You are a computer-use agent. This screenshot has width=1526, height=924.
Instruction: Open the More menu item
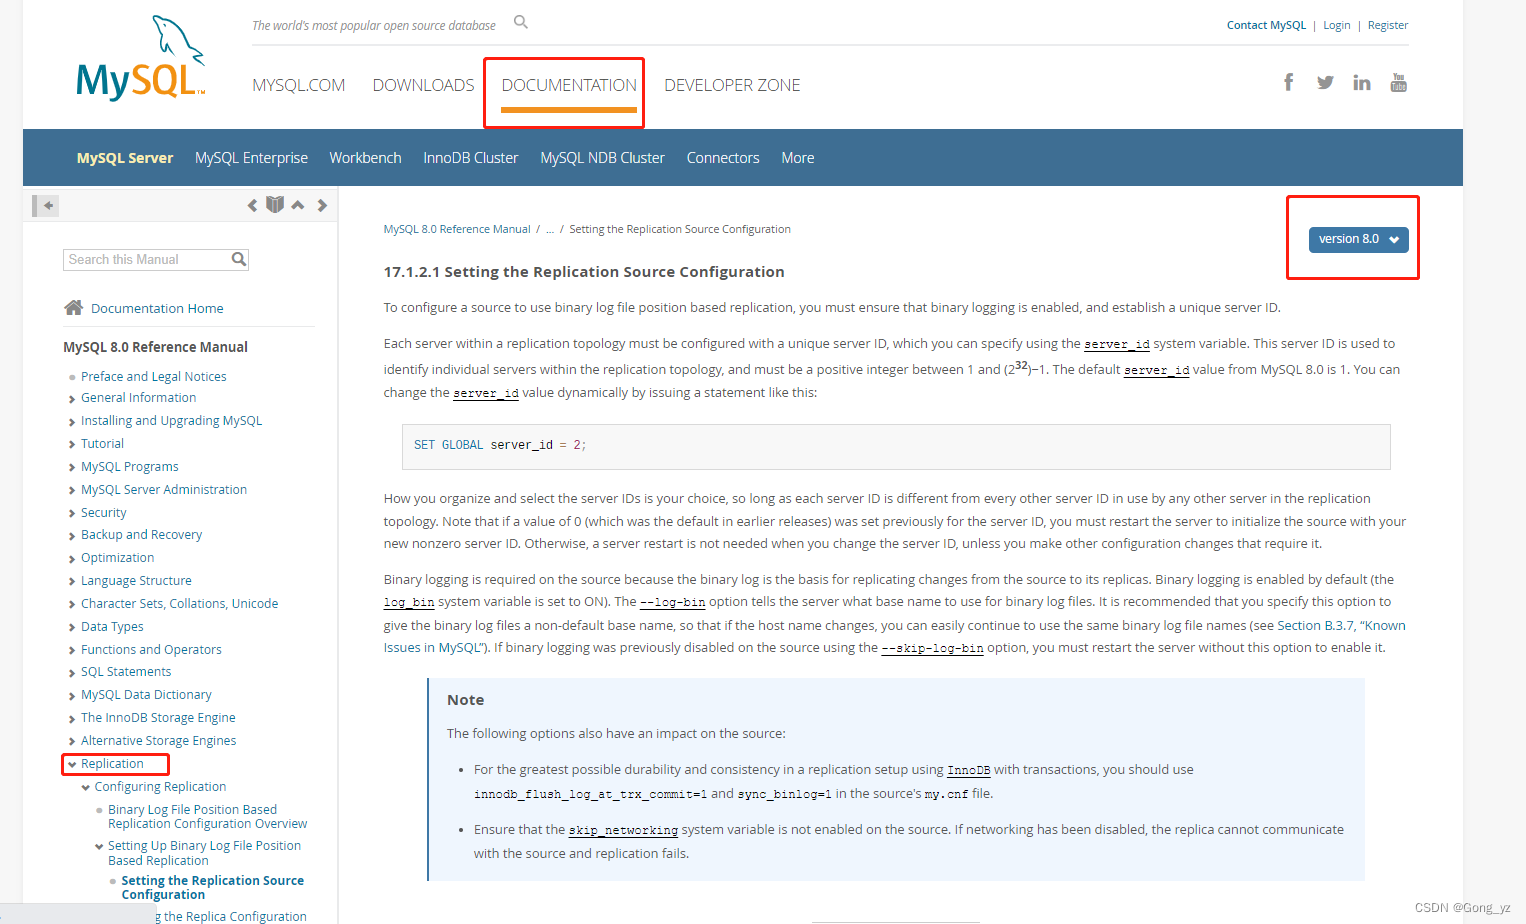(x=797, y=158)
